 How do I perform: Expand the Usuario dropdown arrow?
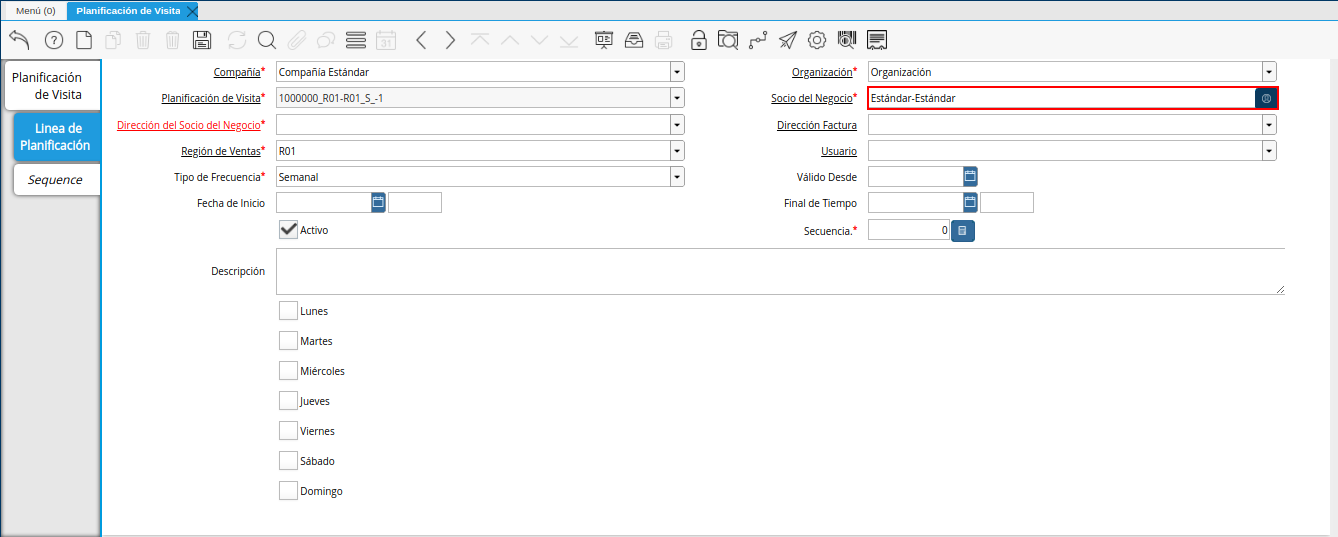click(x=1269, y=150)
